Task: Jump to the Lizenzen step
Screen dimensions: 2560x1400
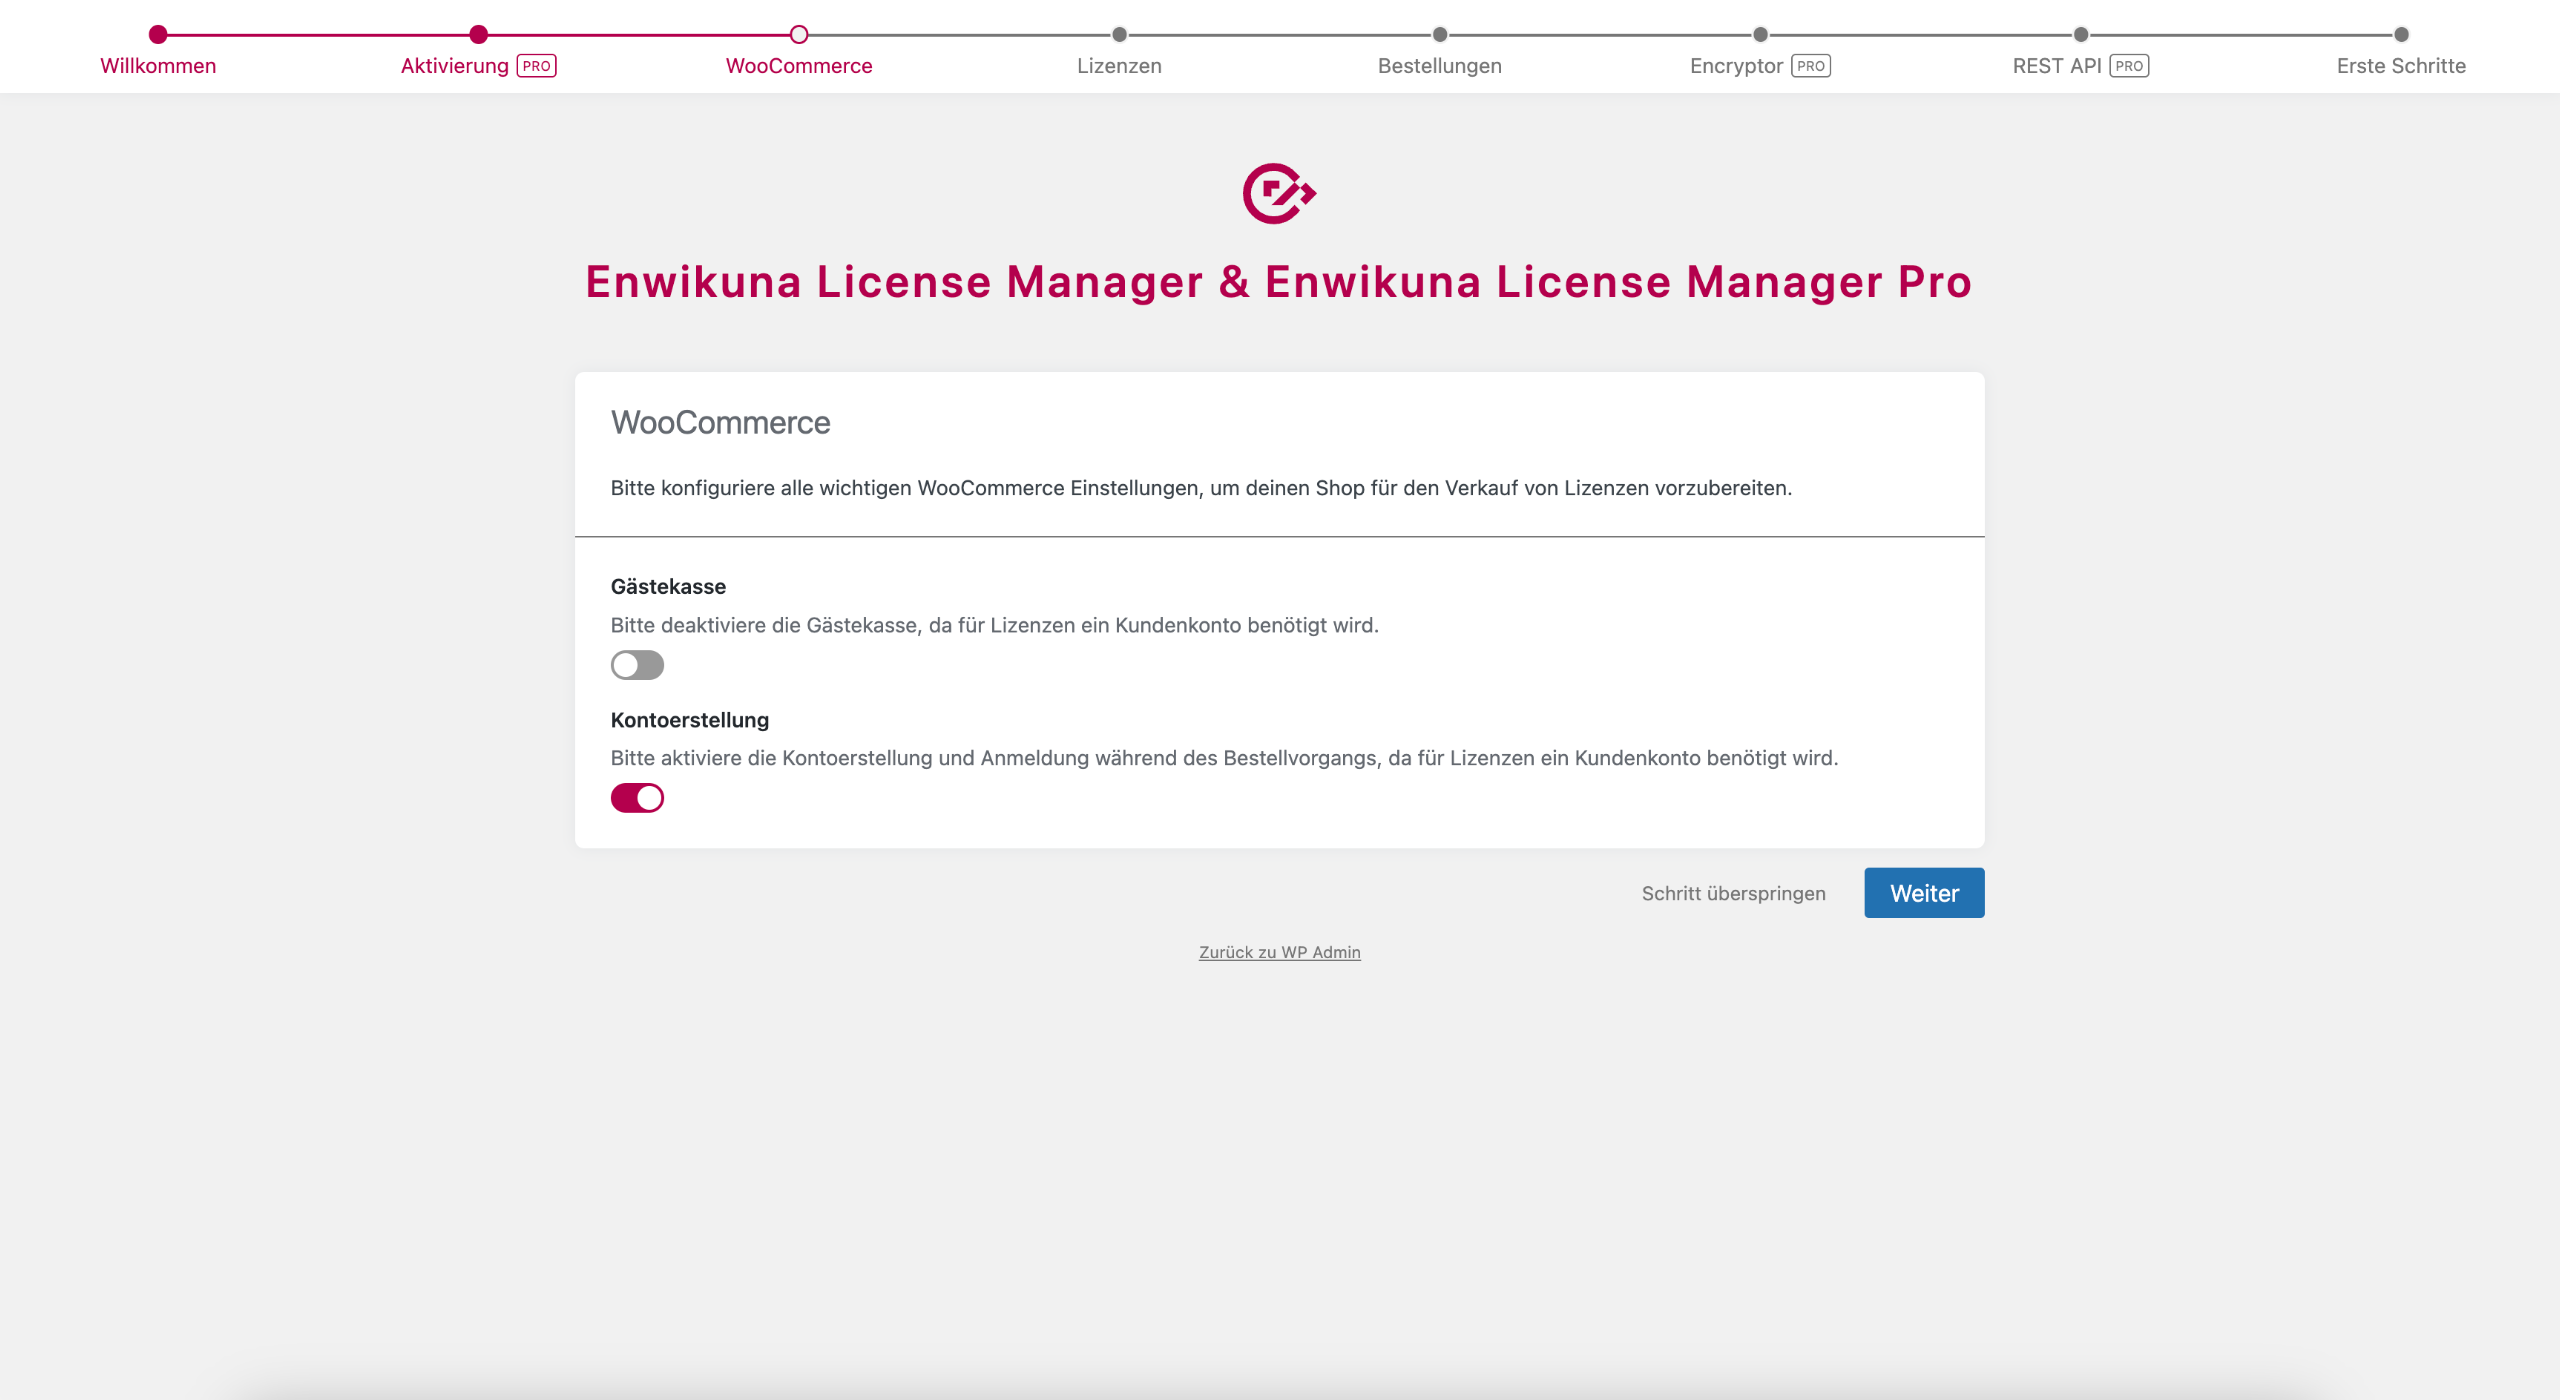Action: point(1119,66)
